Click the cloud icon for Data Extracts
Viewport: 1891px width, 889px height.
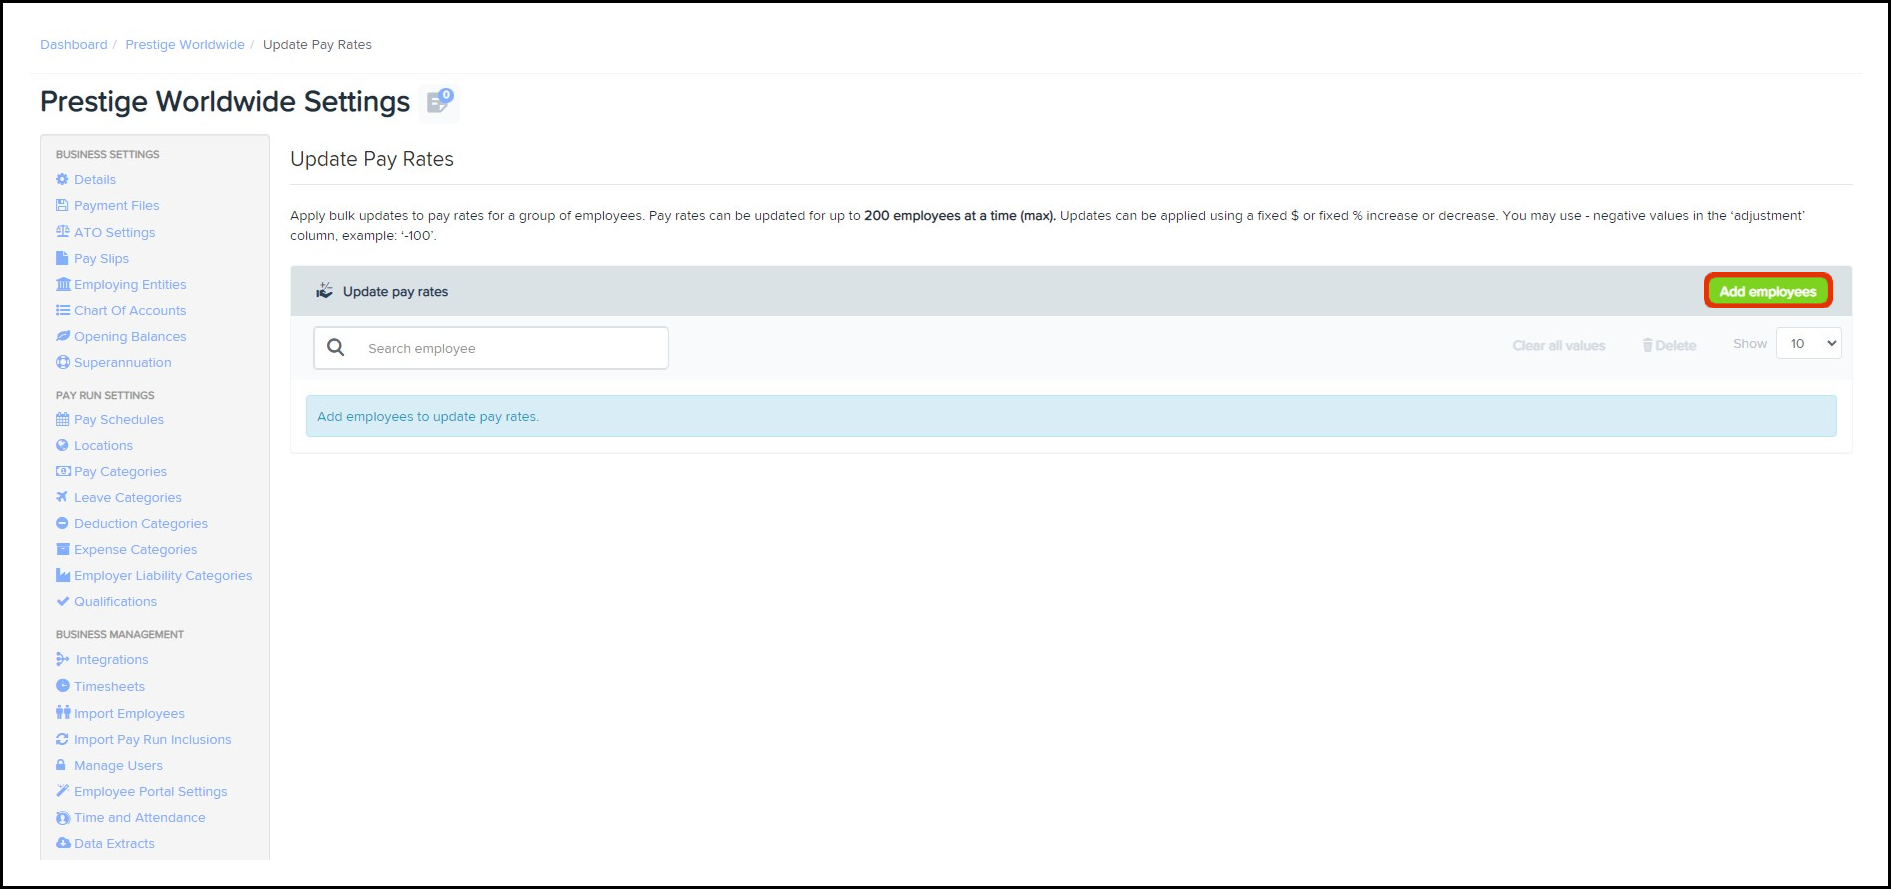coord(63,843)
